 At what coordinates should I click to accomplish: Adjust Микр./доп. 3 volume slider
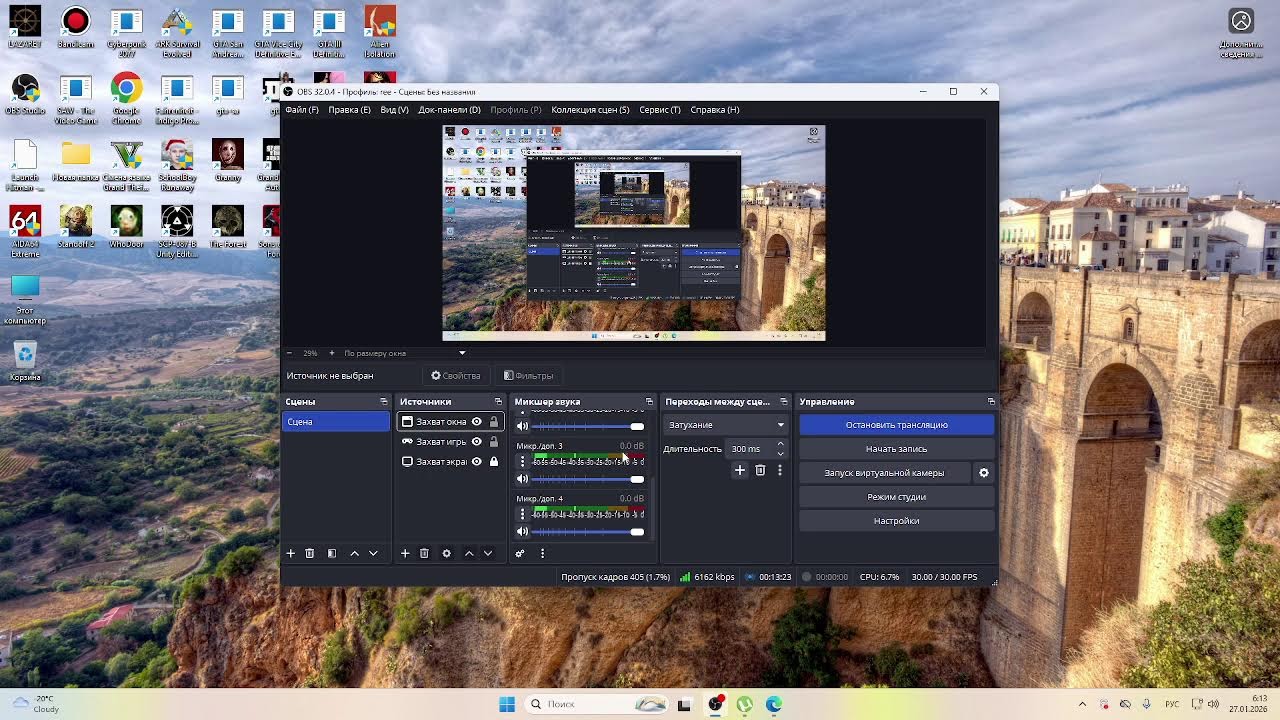click(x=589, y=479)
